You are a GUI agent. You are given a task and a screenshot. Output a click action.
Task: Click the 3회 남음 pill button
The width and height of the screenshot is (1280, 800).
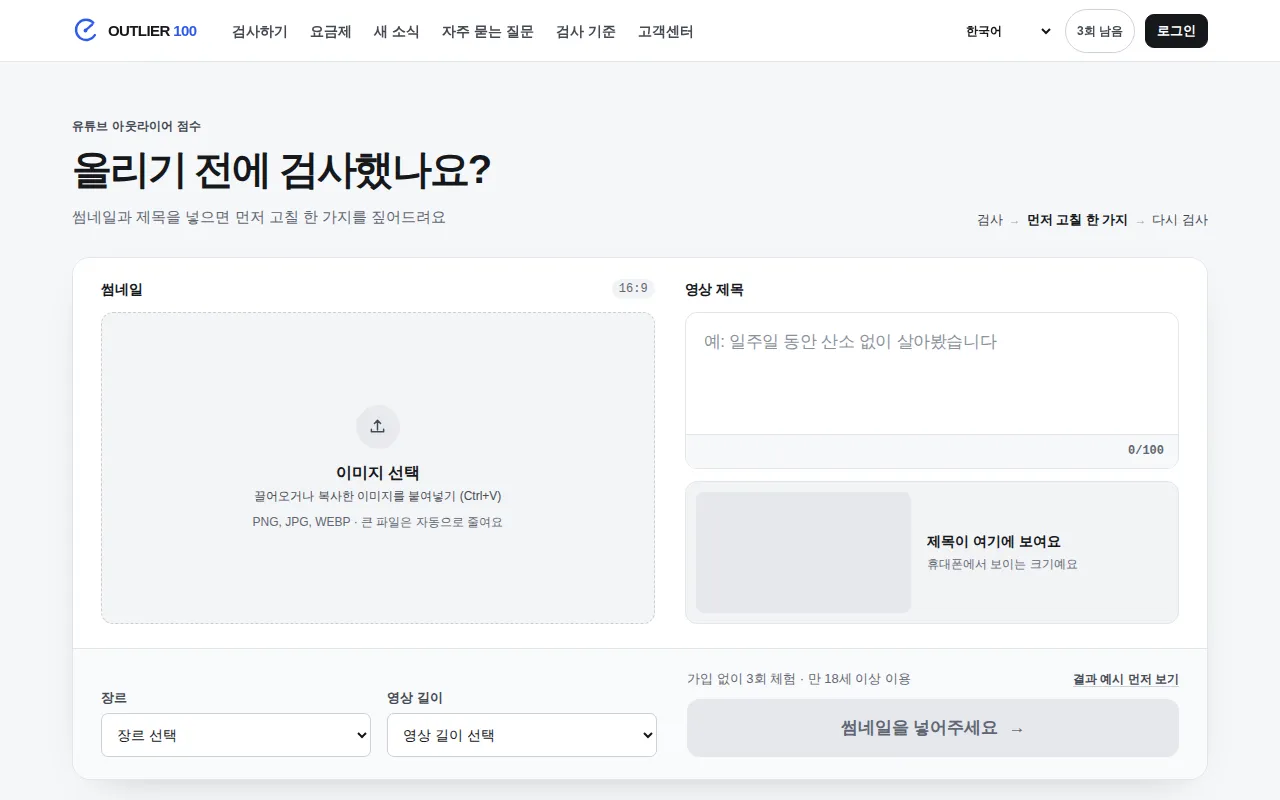click(x=1100, y=31)
